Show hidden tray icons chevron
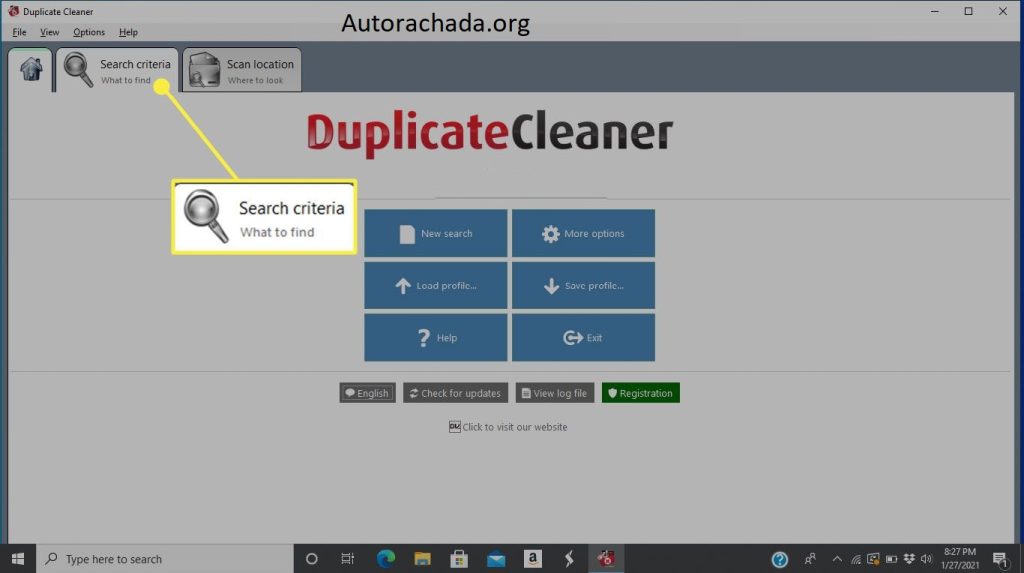1024x573 pixels. [x=837, y=559]
